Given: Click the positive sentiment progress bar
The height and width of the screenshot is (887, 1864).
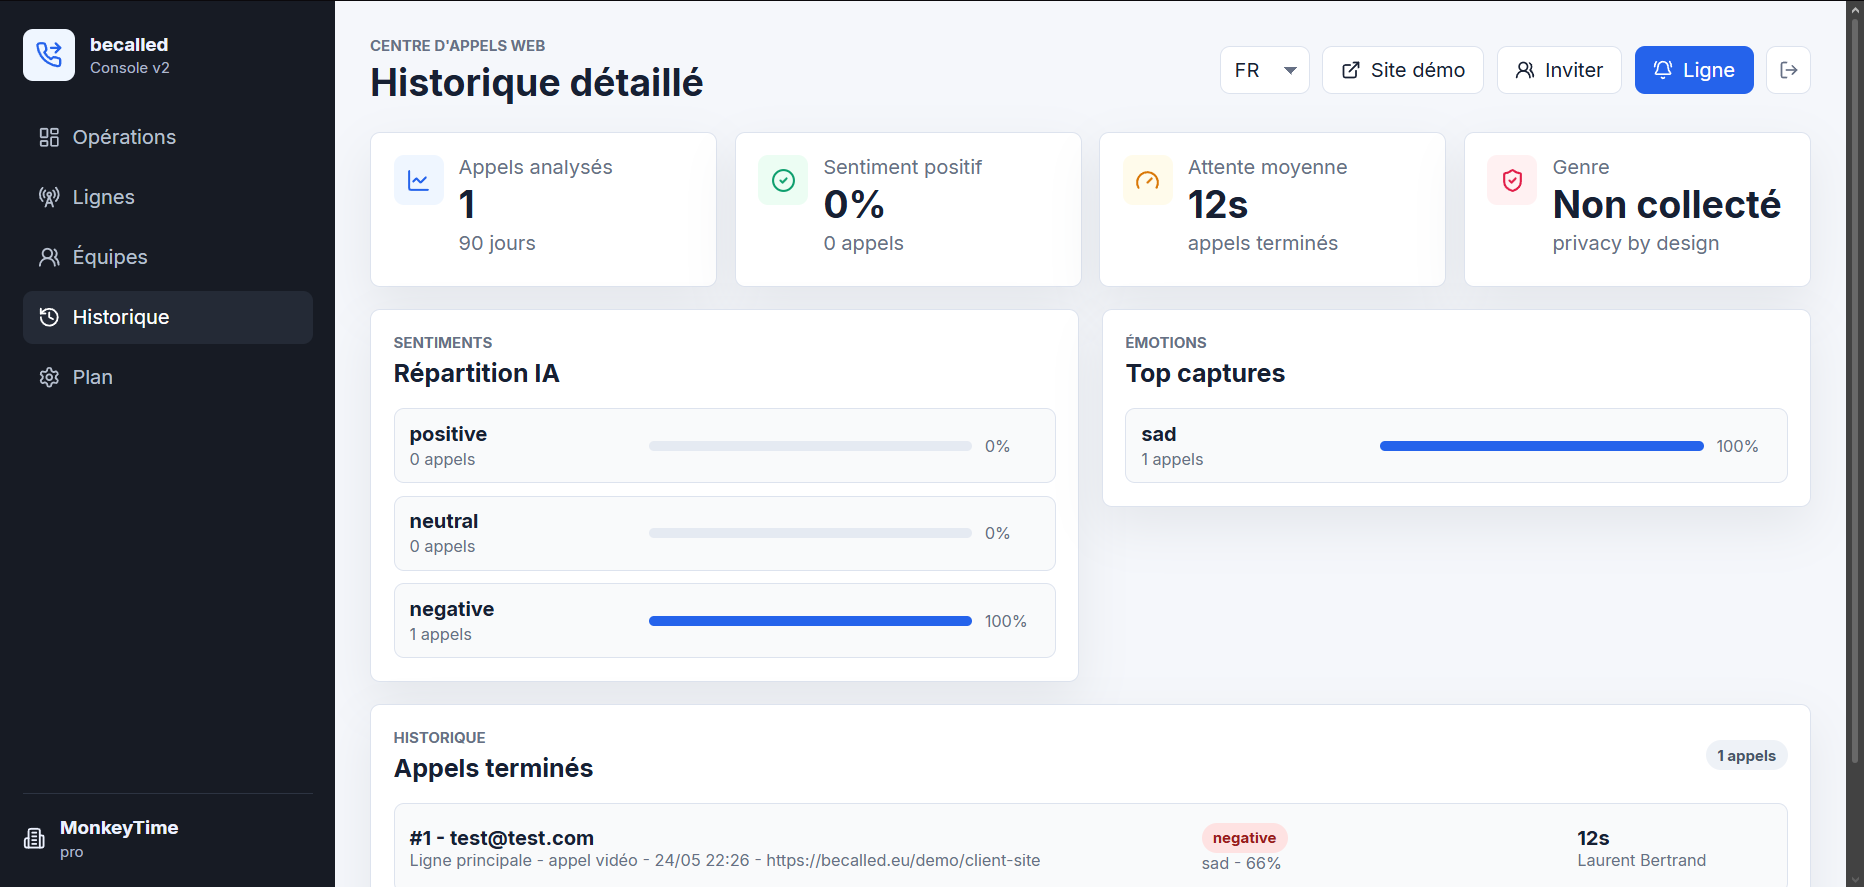Looking at the screenshot, I should [810, 446].
